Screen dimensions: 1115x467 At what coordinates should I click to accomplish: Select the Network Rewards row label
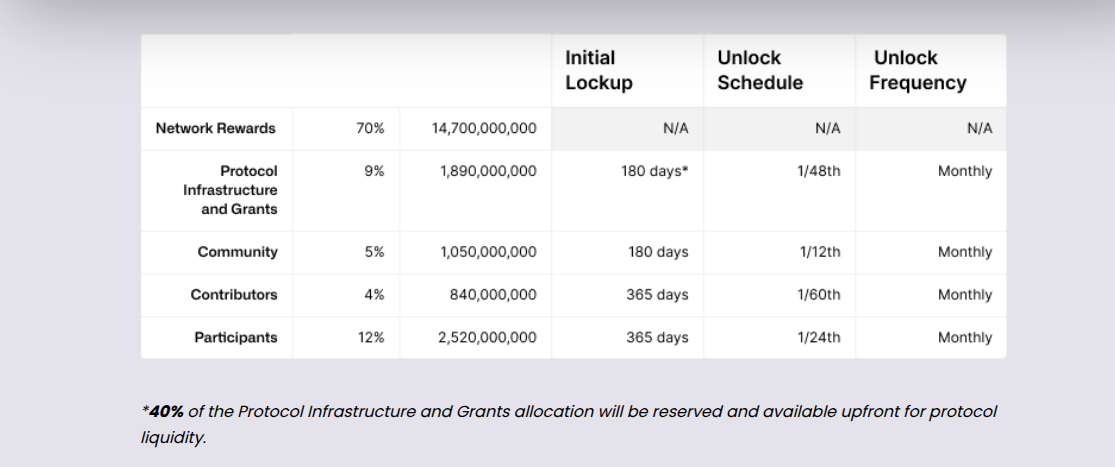215,129
